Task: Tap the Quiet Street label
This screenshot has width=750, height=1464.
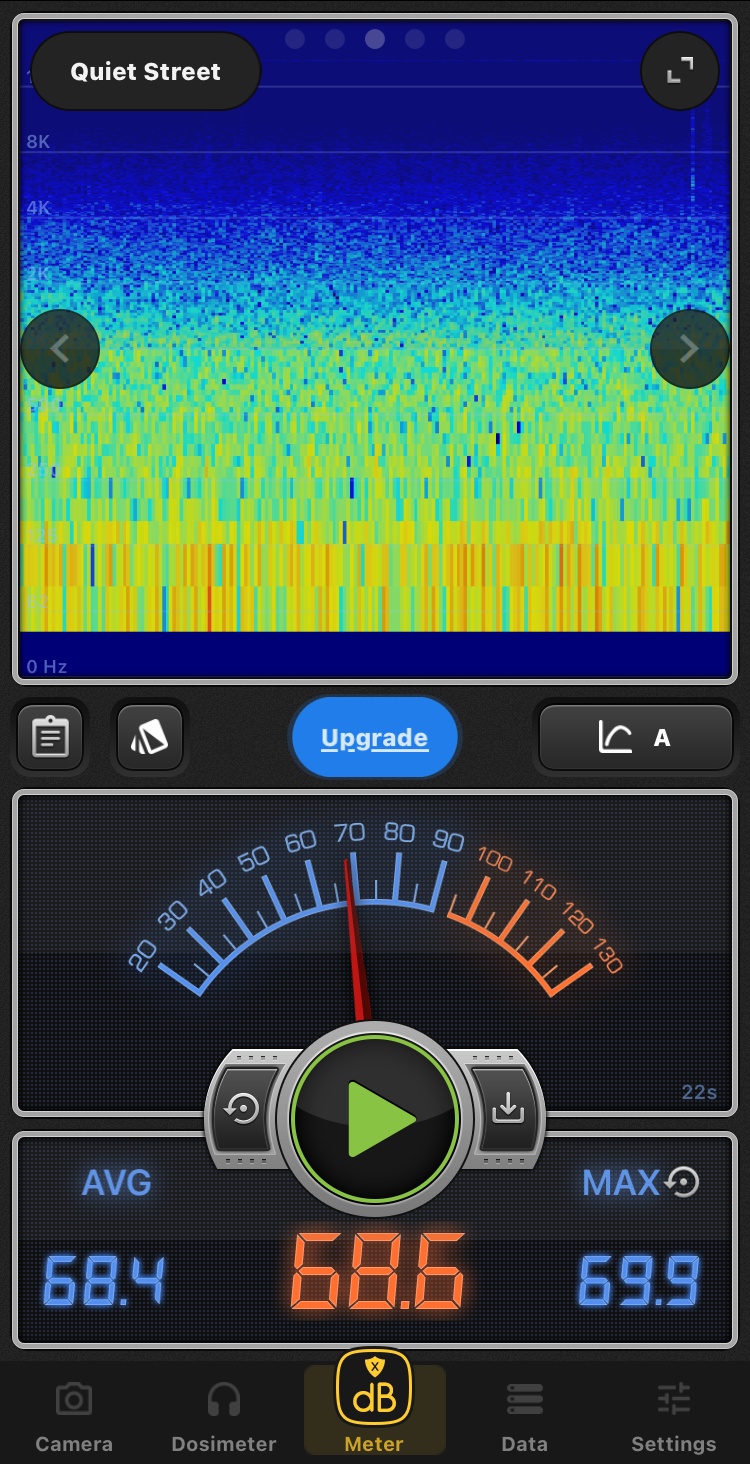Action: point(146,72)
